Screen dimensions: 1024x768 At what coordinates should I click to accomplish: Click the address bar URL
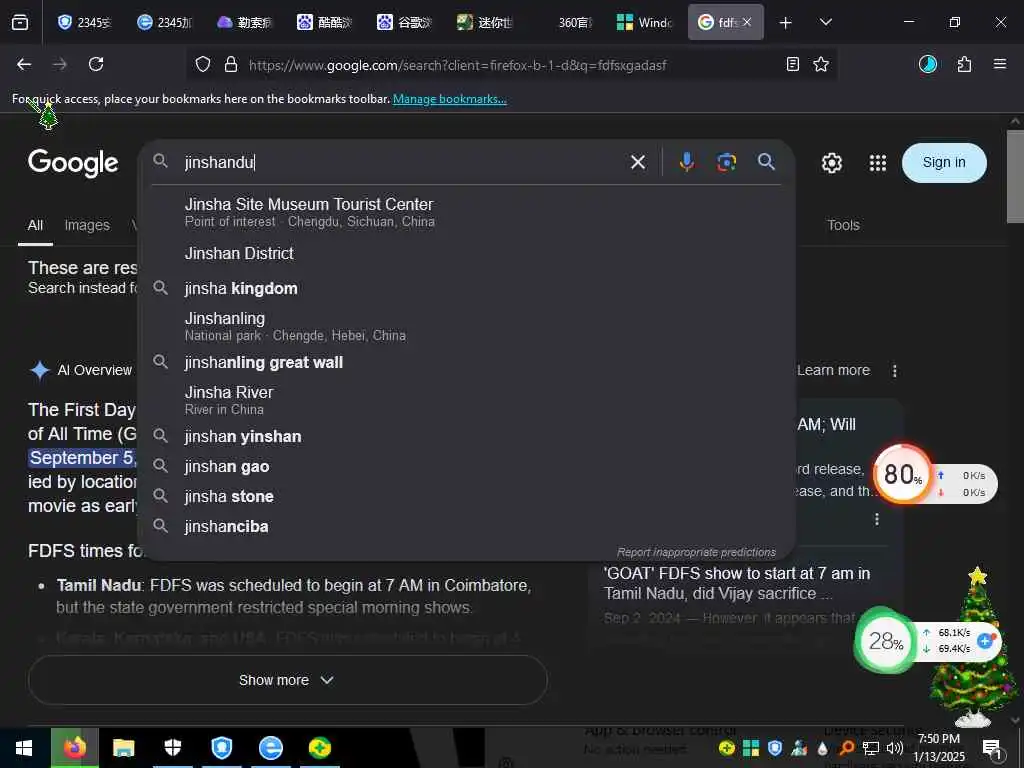click(457, 65)
